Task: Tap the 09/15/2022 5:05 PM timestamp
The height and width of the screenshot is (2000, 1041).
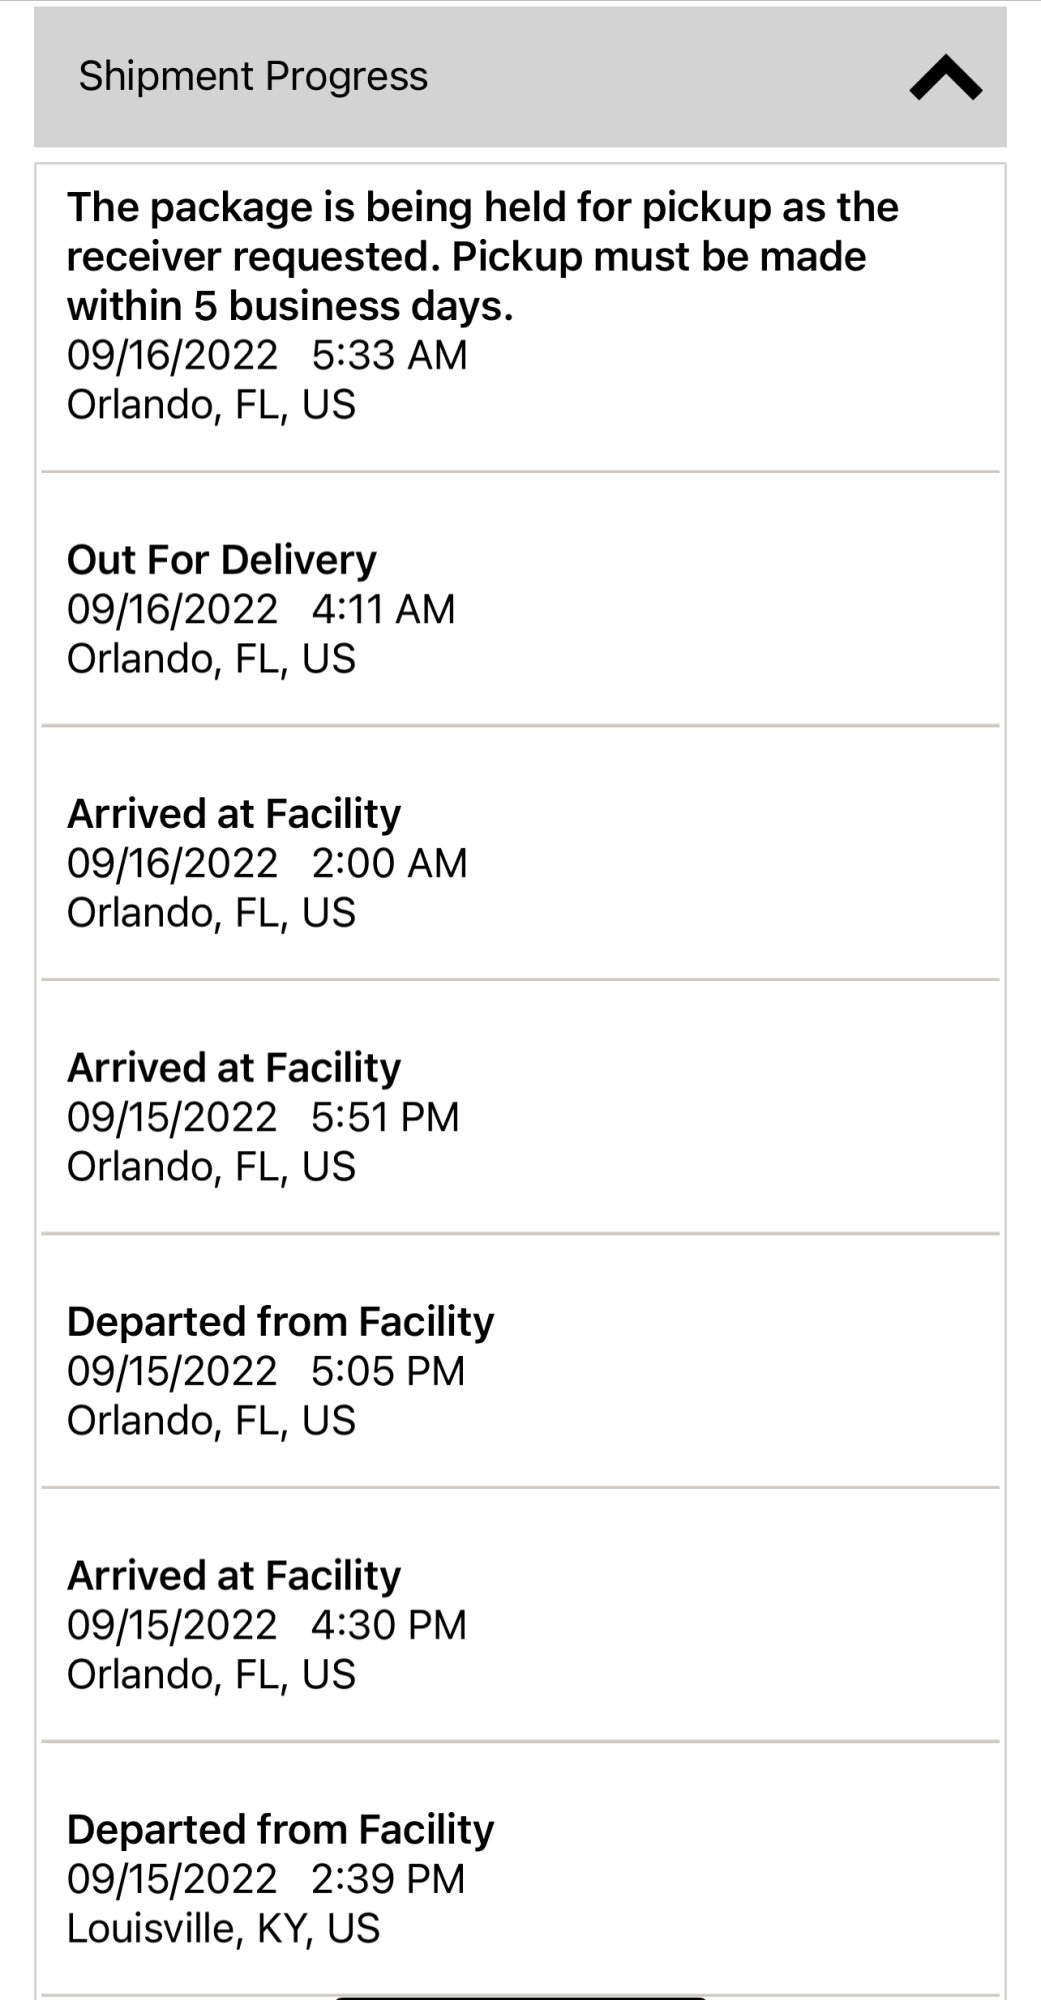Action: pos(266,1371)
